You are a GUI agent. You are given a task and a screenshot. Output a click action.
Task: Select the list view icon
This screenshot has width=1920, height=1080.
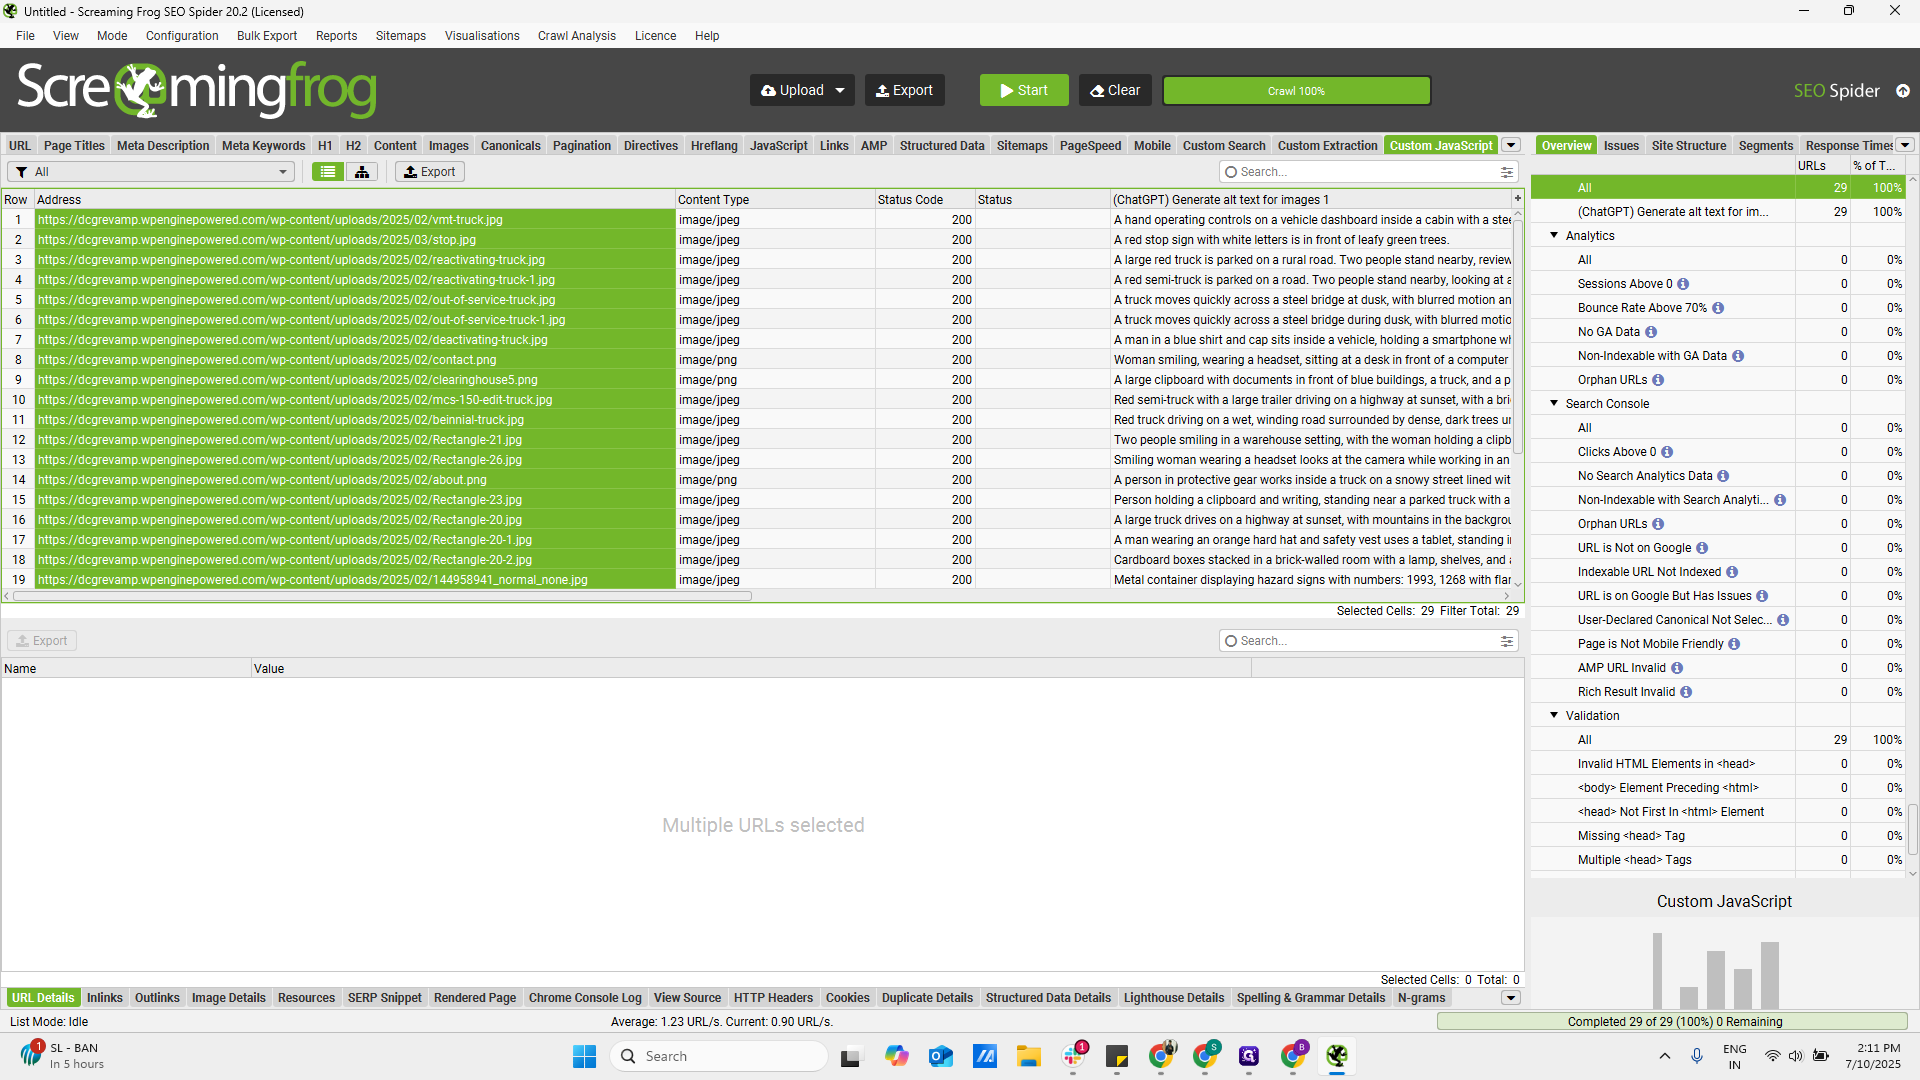327,171
